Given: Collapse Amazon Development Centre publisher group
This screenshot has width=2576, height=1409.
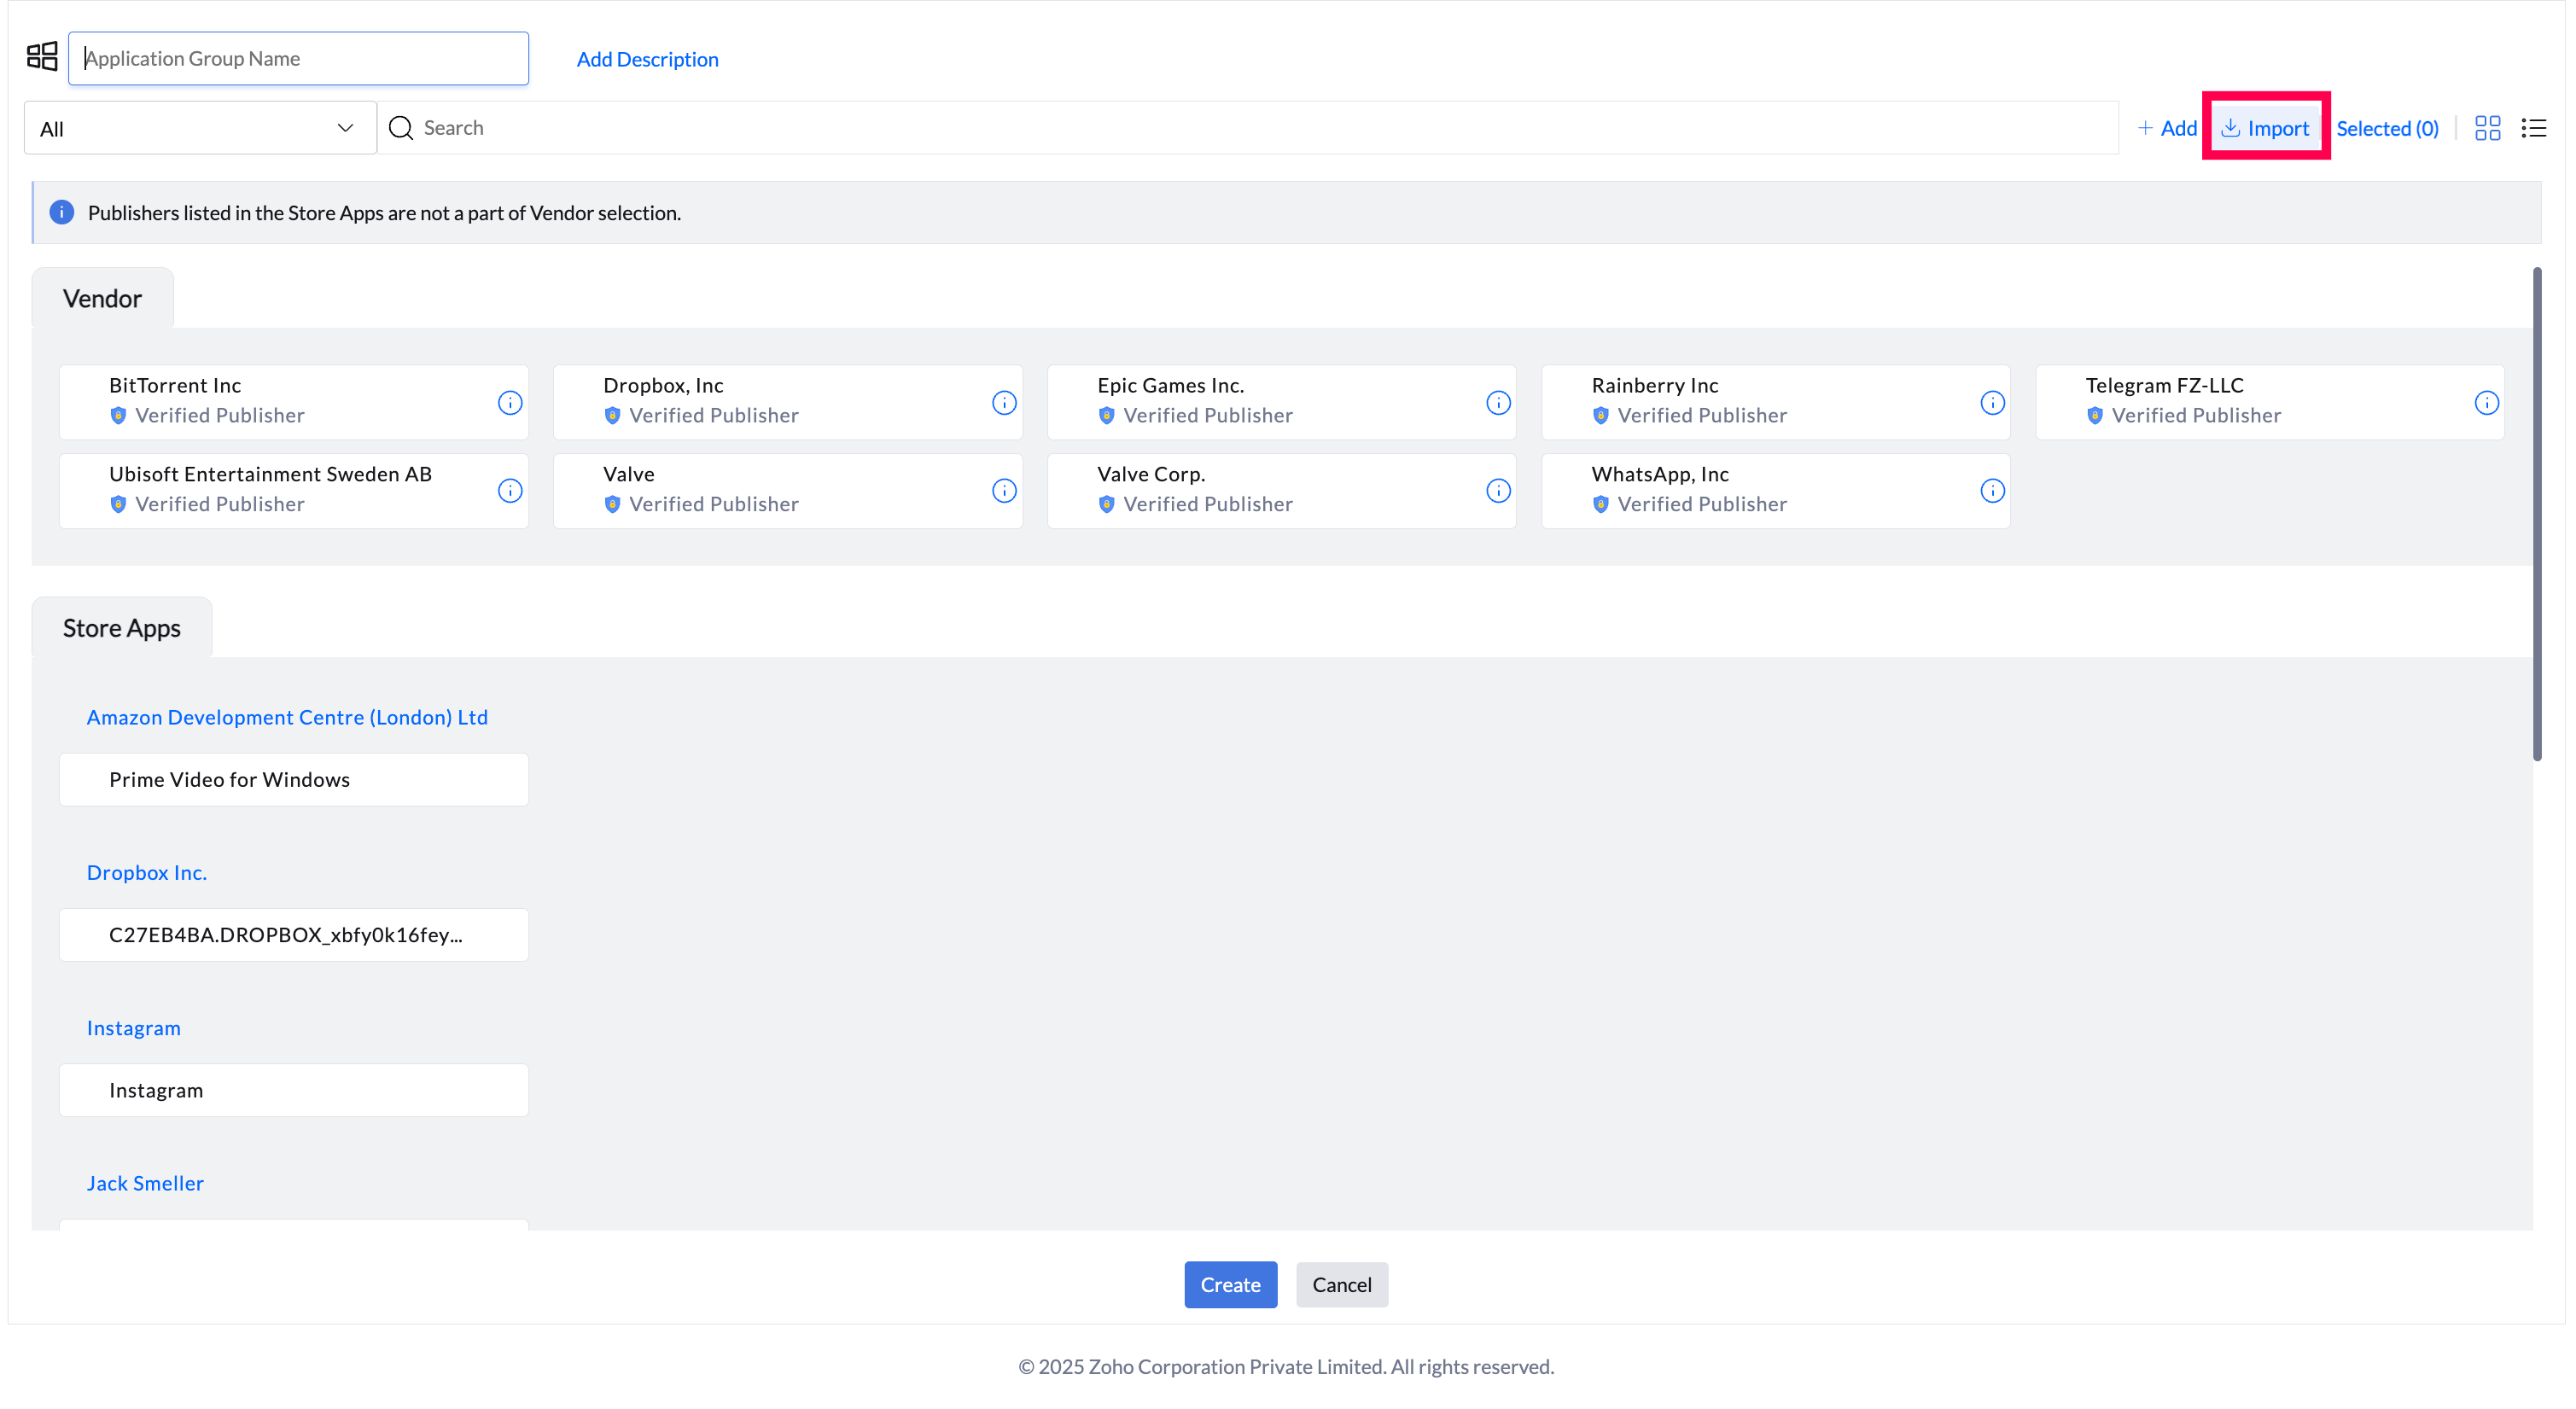Looking at the screenshot, I should point(287,717).
